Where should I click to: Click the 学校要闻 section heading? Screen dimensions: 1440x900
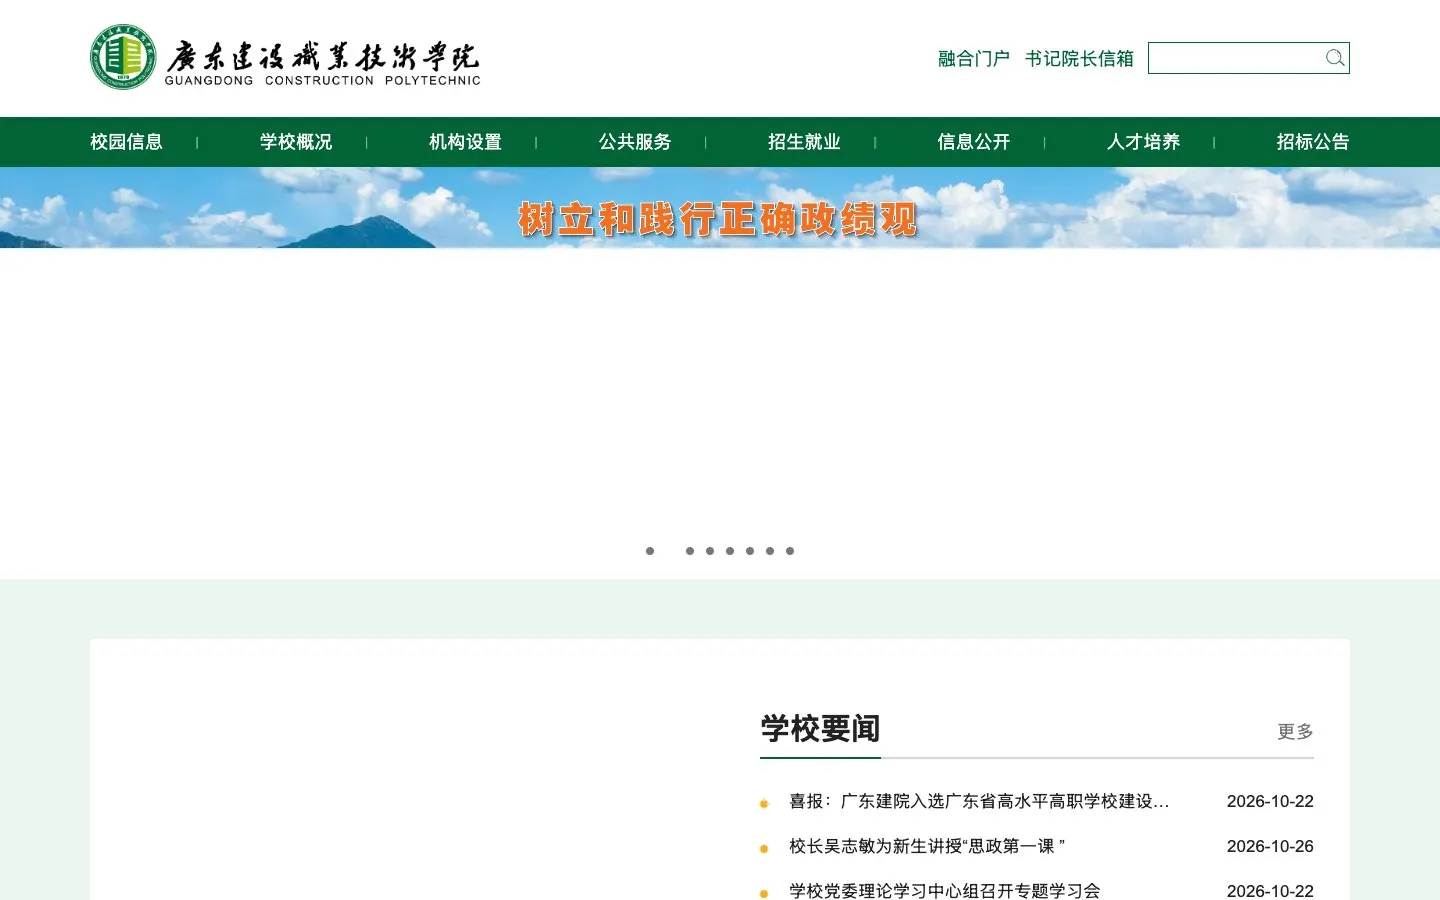[x=820, y=729]
